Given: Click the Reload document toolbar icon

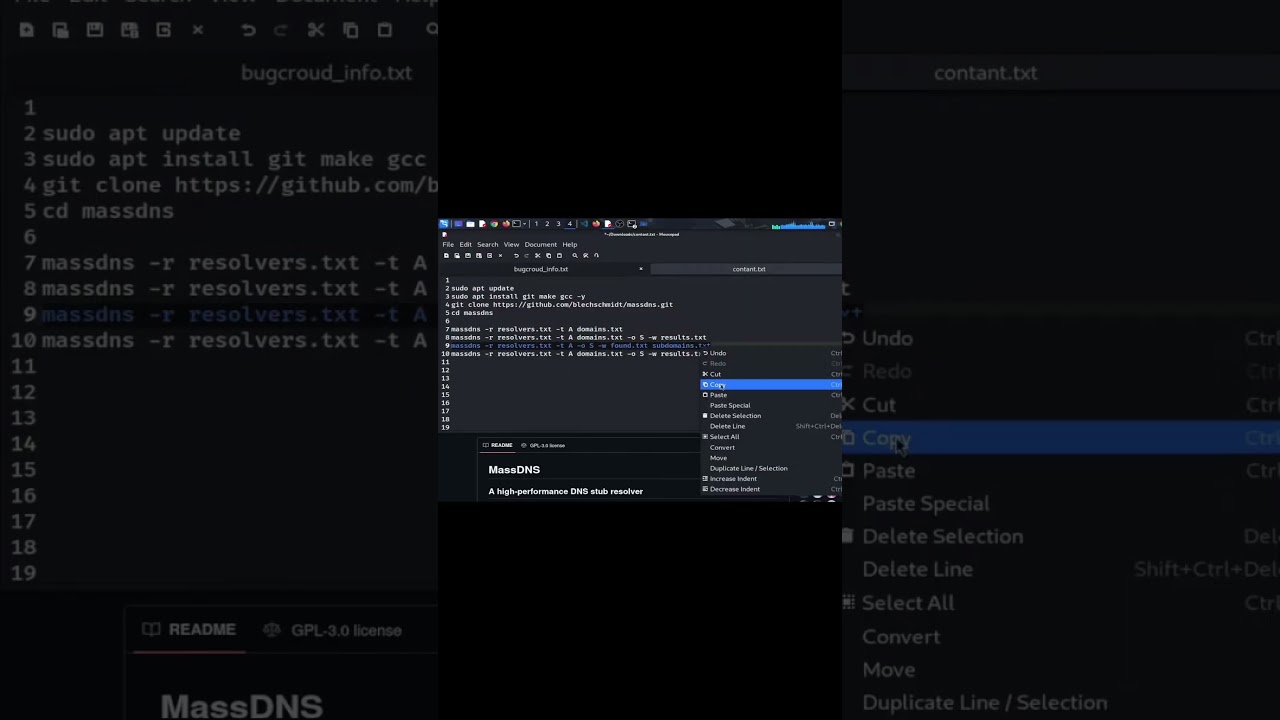Looking at the screenshot, I should [x=489, y=256].
